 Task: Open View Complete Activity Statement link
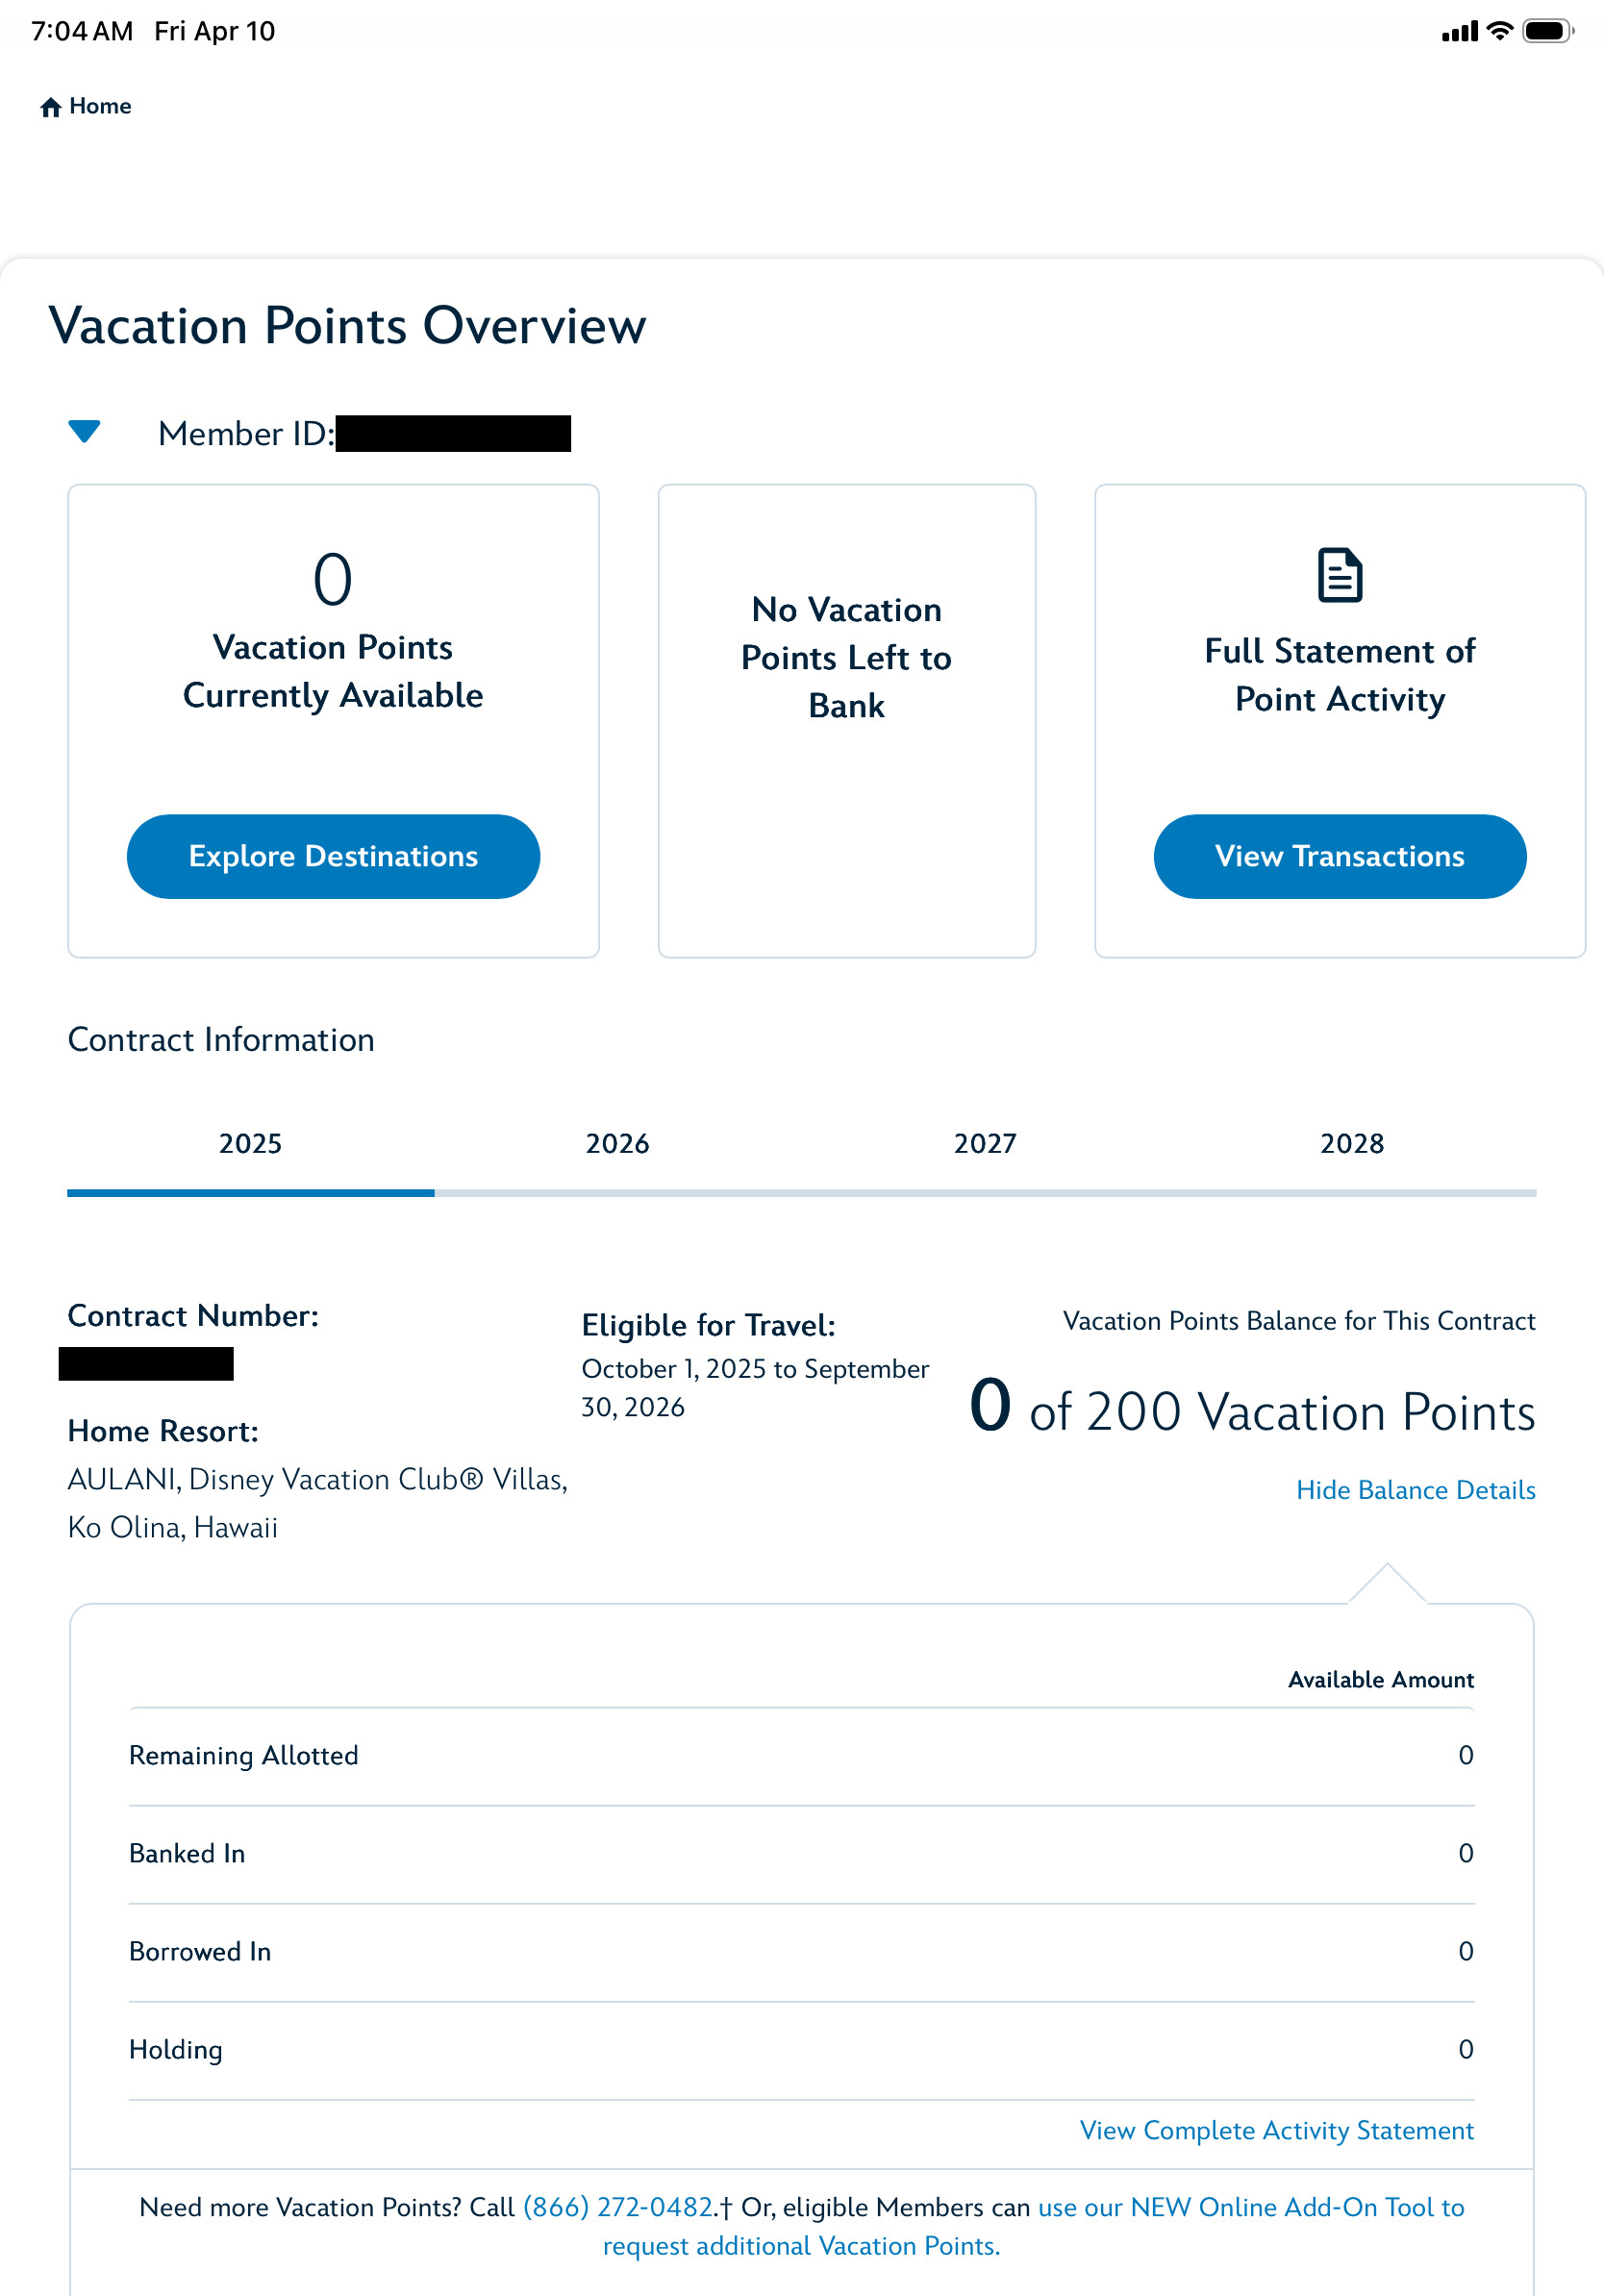pos(1276,2130)
